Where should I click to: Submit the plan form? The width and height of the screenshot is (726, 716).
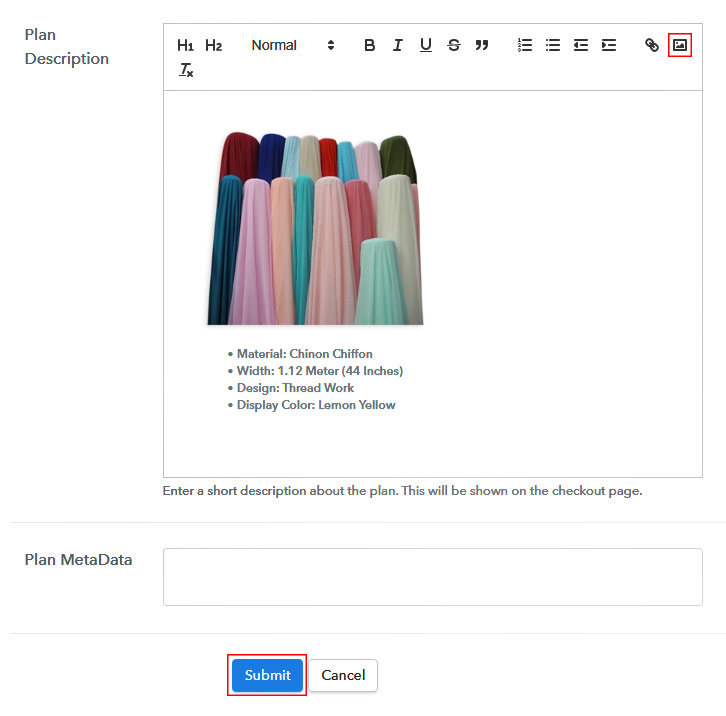tap(267, 675)
